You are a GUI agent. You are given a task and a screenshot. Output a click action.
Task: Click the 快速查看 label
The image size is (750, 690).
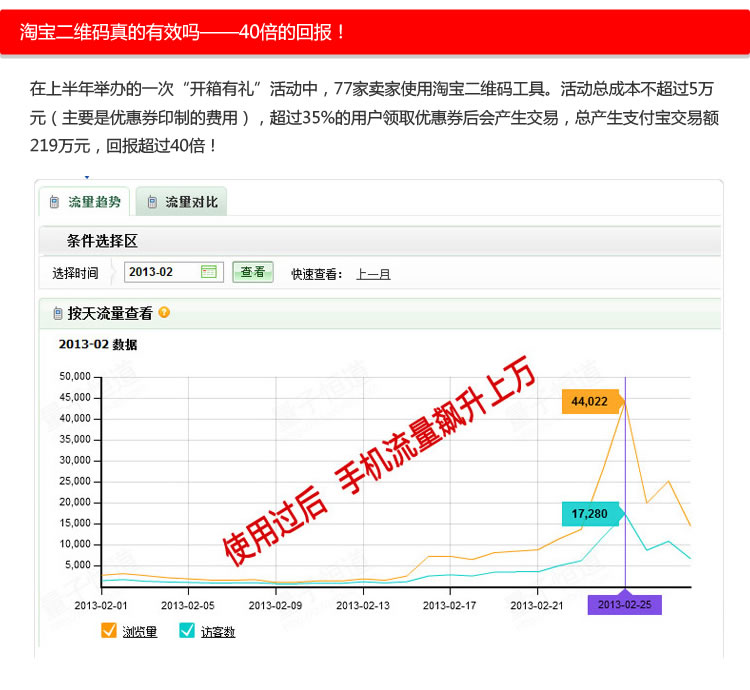tap(317, 274)
